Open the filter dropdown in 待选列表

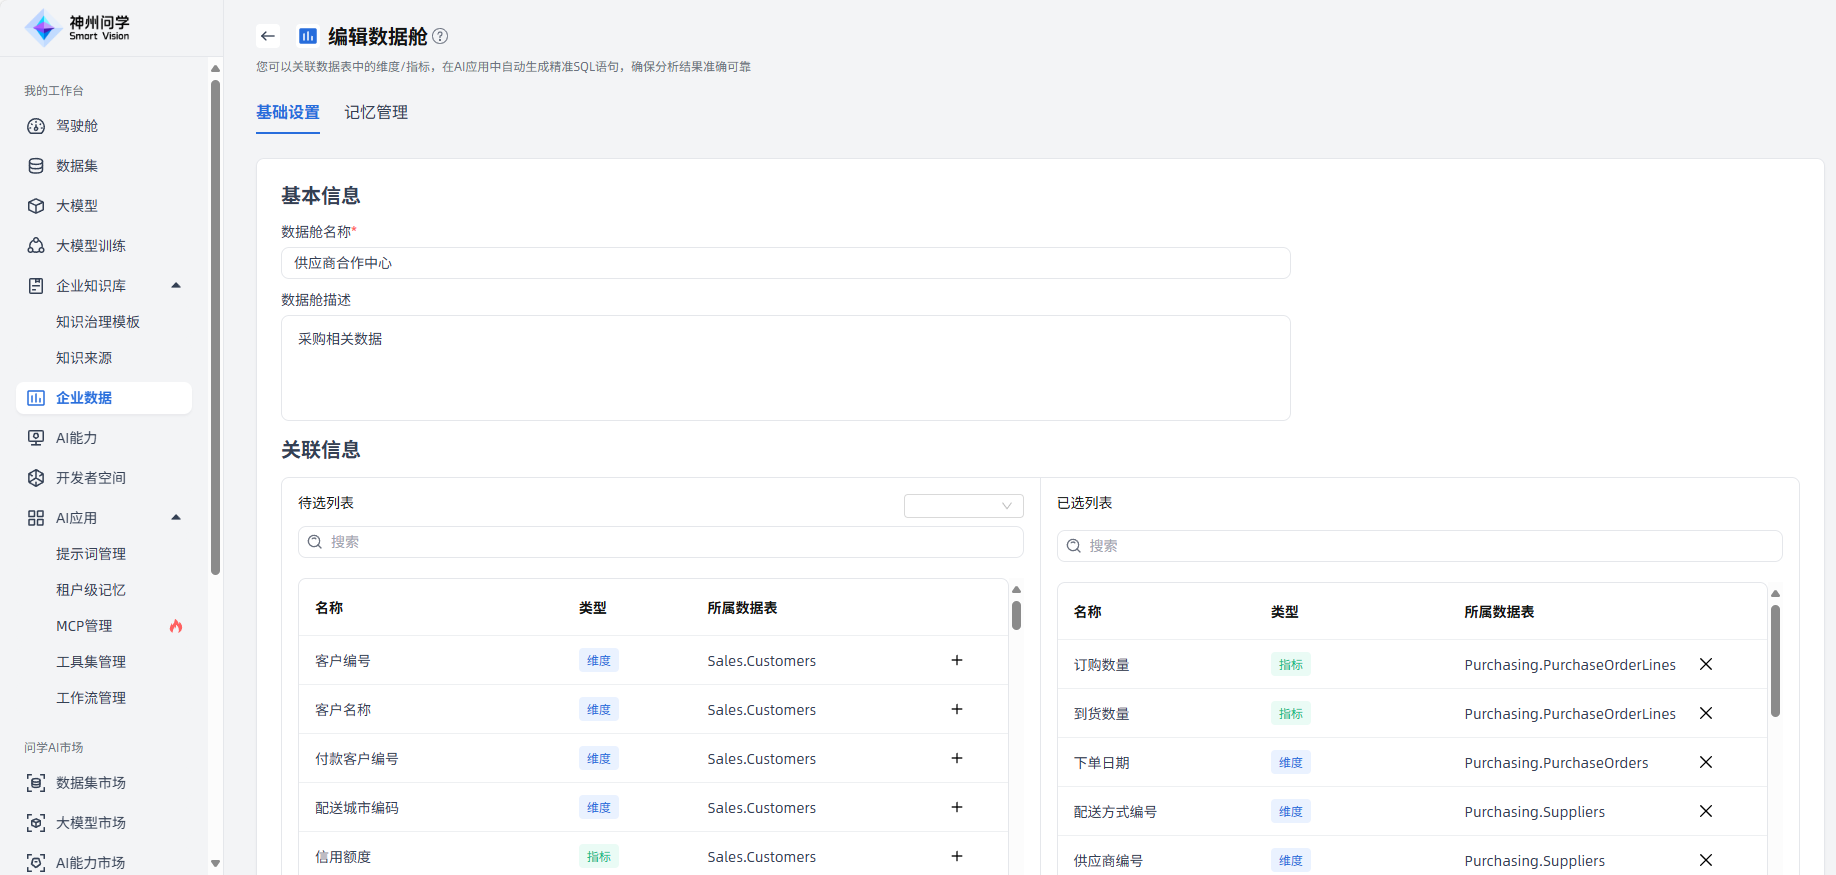pyautogui.click(x=964, y=506)
